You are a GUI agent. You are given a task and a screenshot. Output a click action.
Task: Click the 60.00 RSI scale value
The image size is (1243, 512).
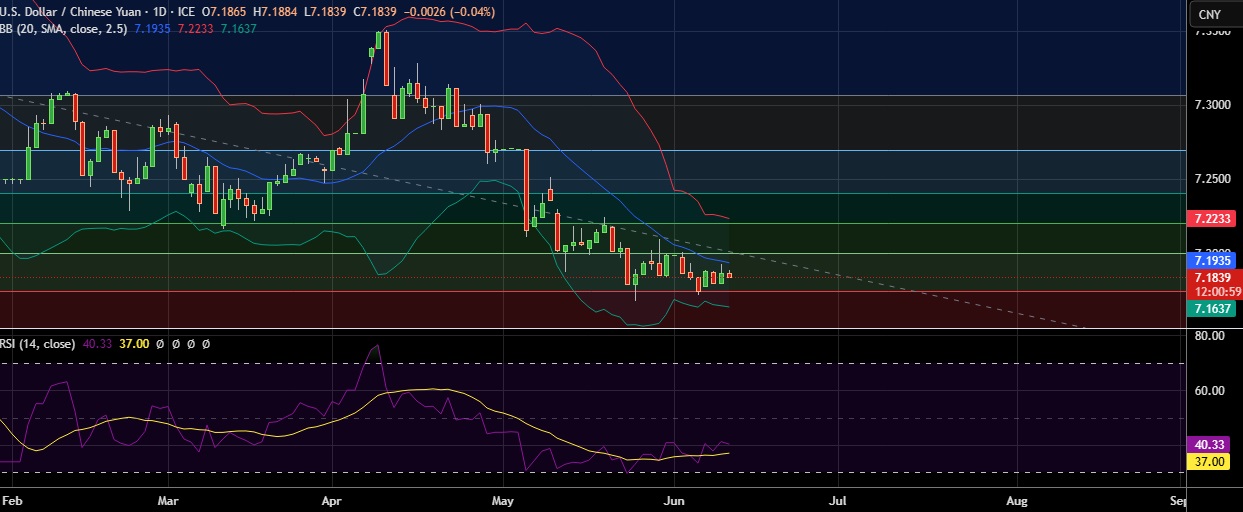[x=1210, y=391]
